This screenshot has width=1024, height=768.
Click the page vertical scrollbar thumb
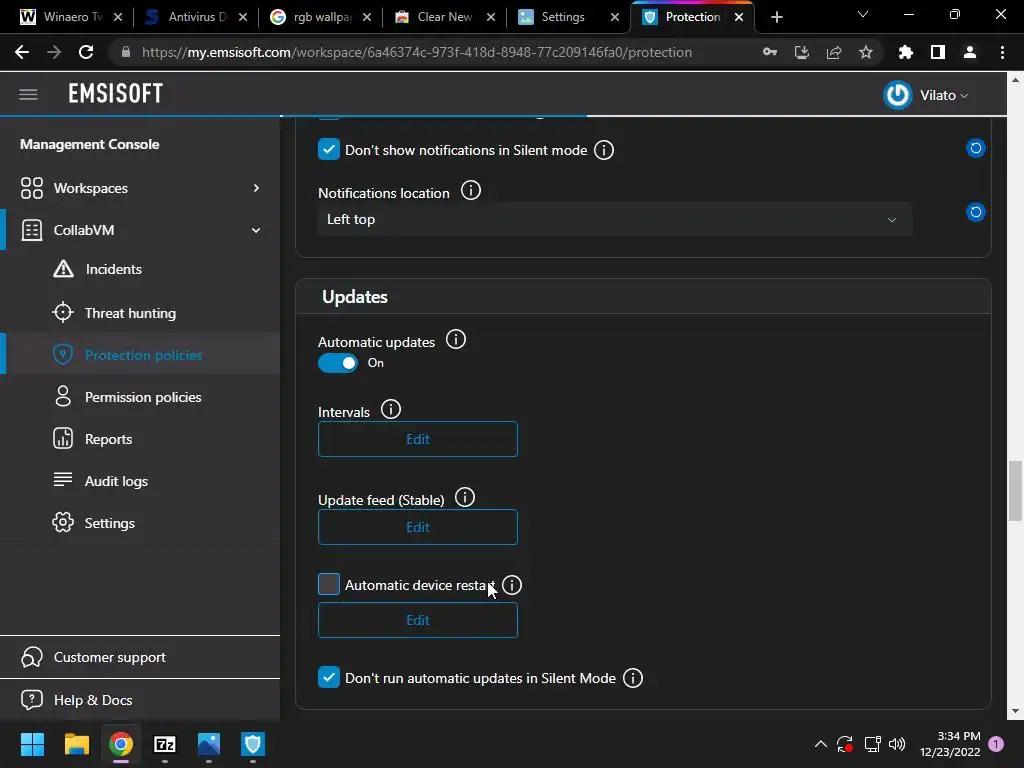tap(1015, 491)
